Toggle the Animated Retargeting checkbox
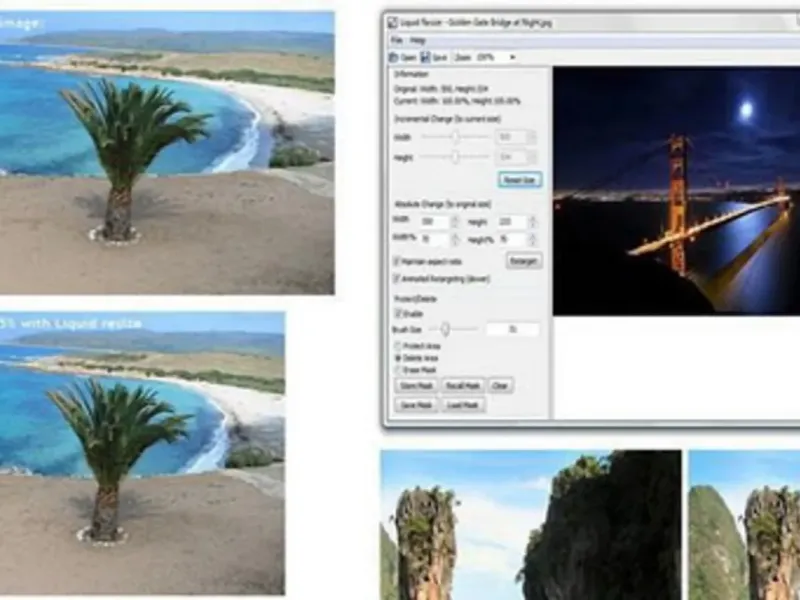The height and width of the screenshot is (600, 800). (x=397, y=279)
